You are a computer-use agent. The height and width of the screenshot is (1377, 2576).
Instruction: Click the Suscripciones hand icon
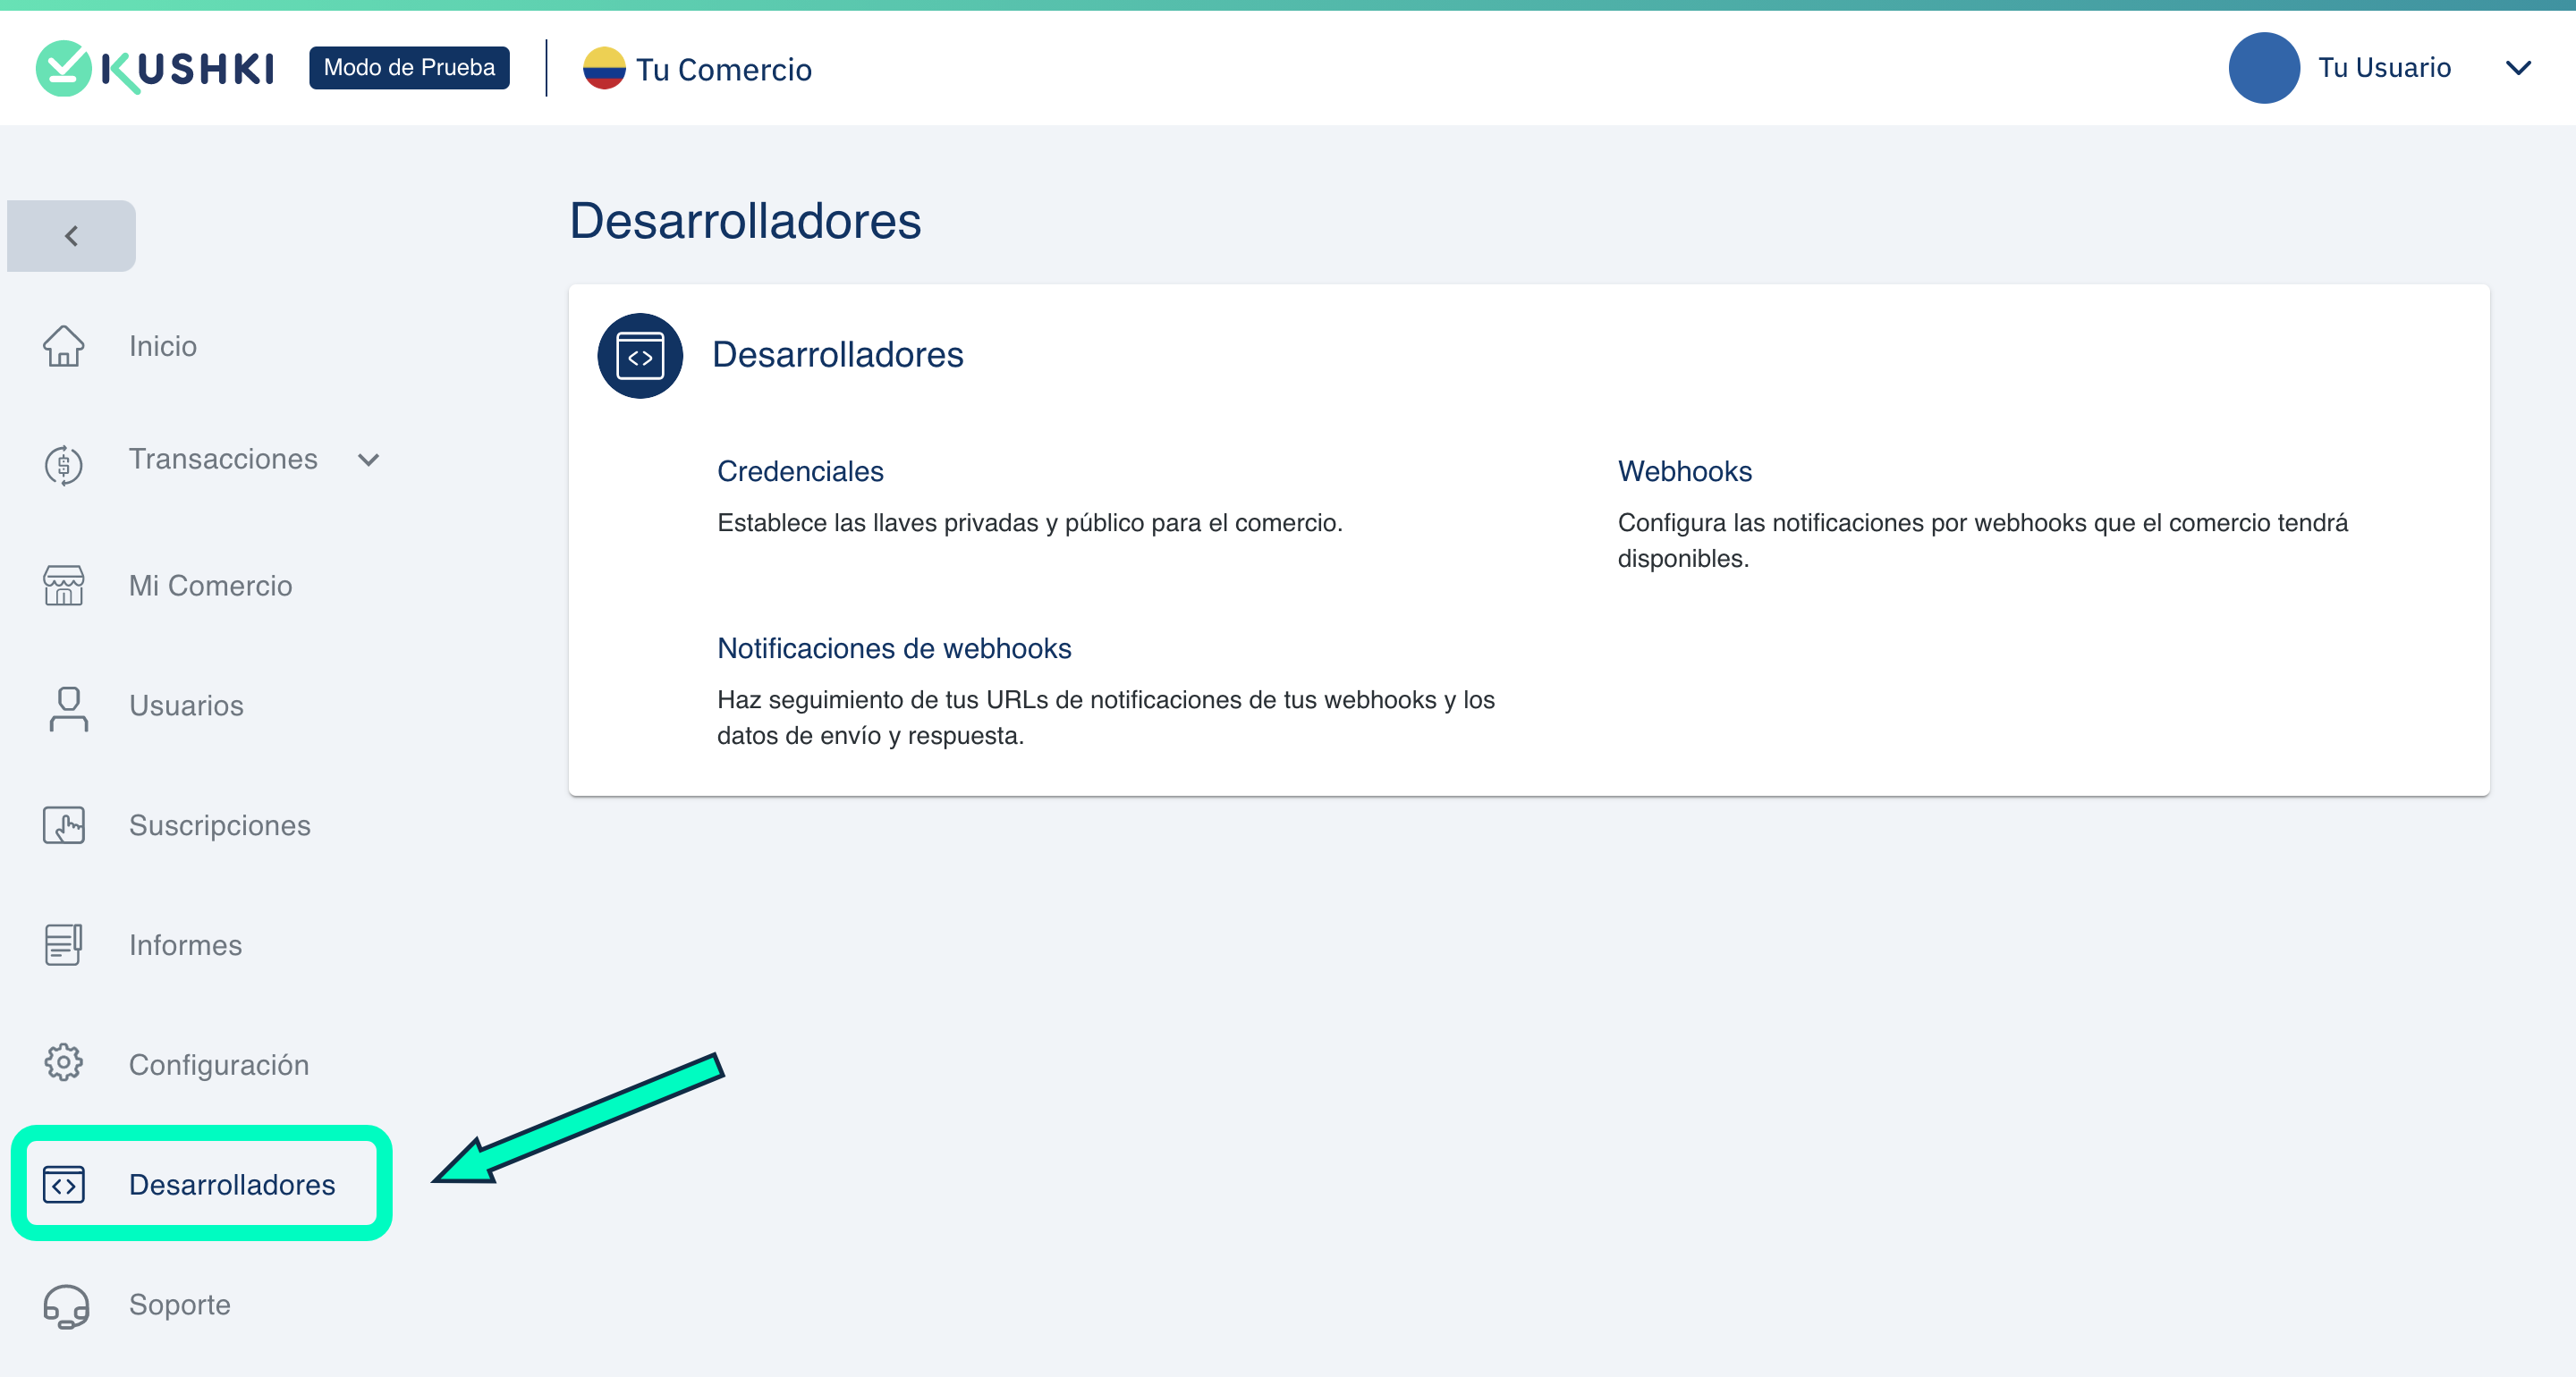(63, 825)
